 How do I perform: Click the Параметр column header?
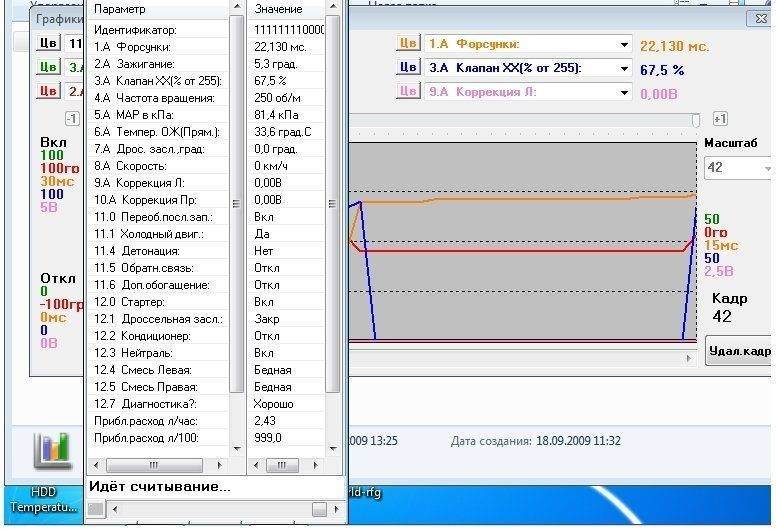160,9
